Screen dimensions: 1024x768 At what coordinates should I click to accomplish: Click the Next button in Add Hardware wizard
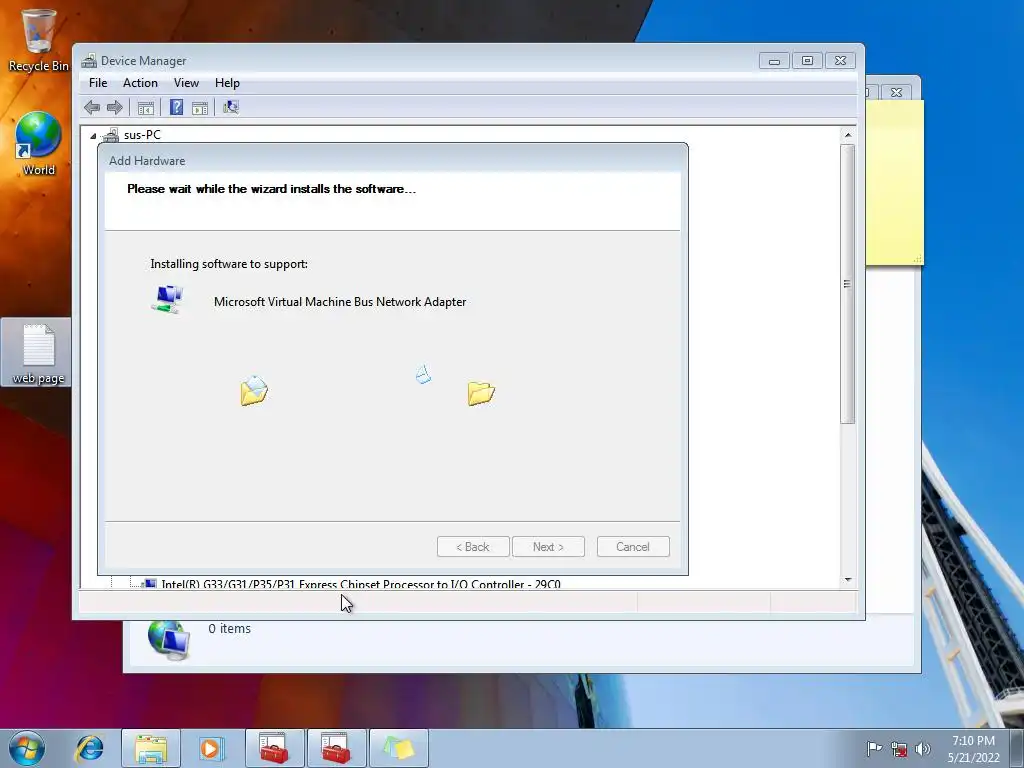[548, 547]
